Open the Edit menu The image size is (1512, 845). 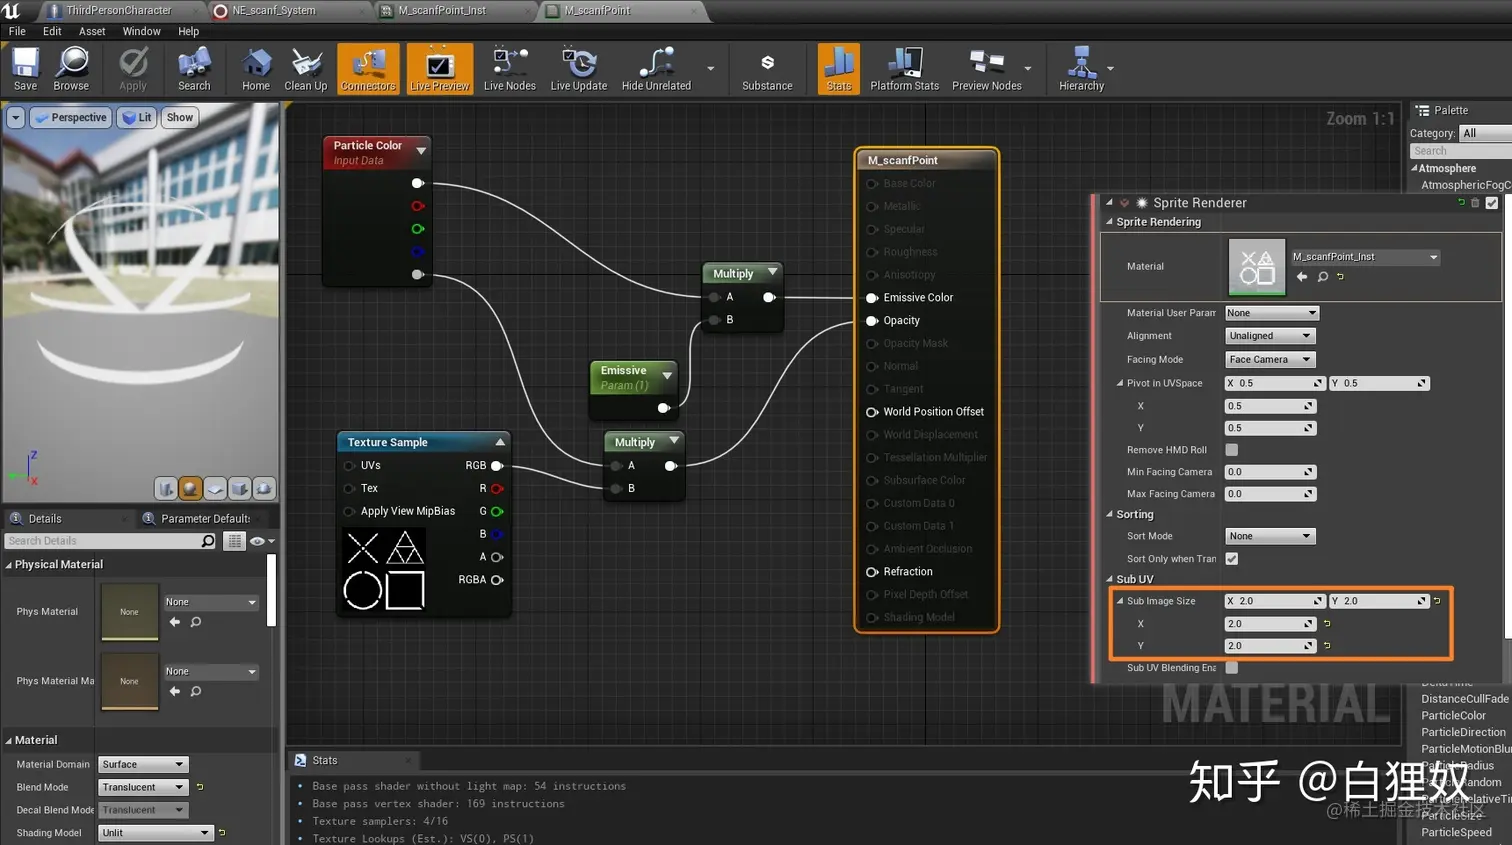coord(52,31)
